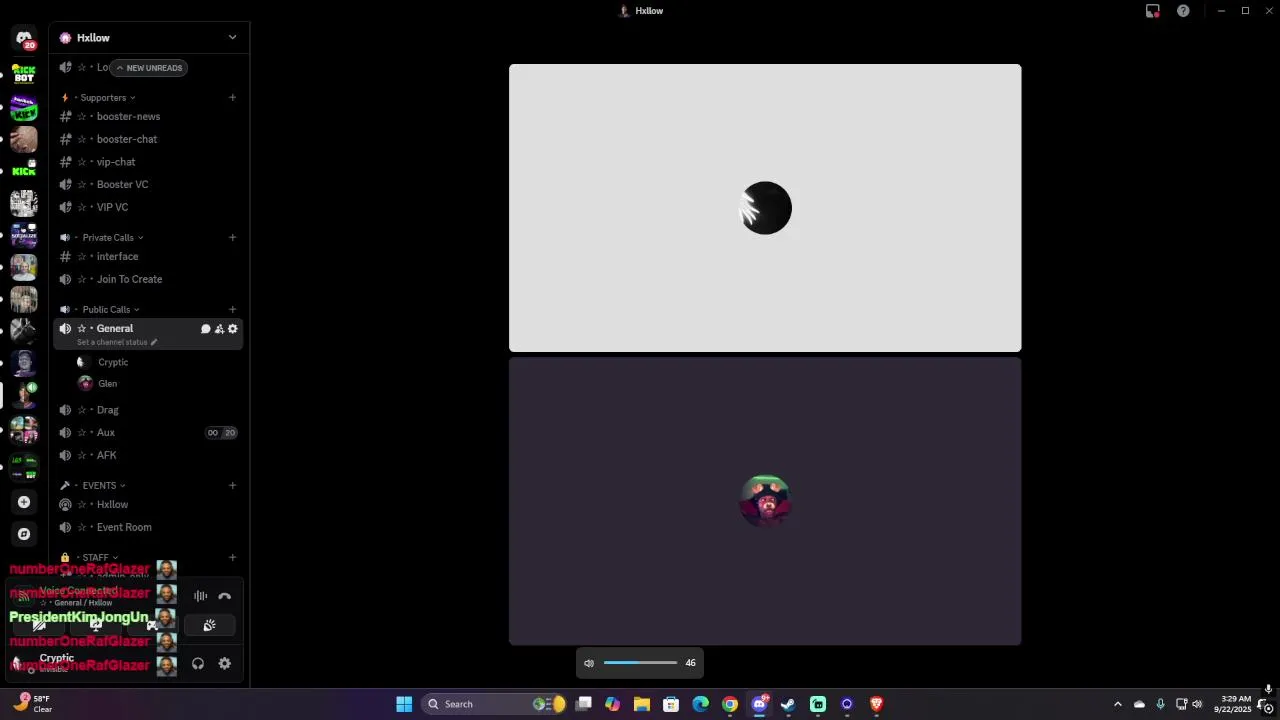This screenshot has width=1280, height=720.
Task: Collapse the STAFF category
Action: click(95, 558)
